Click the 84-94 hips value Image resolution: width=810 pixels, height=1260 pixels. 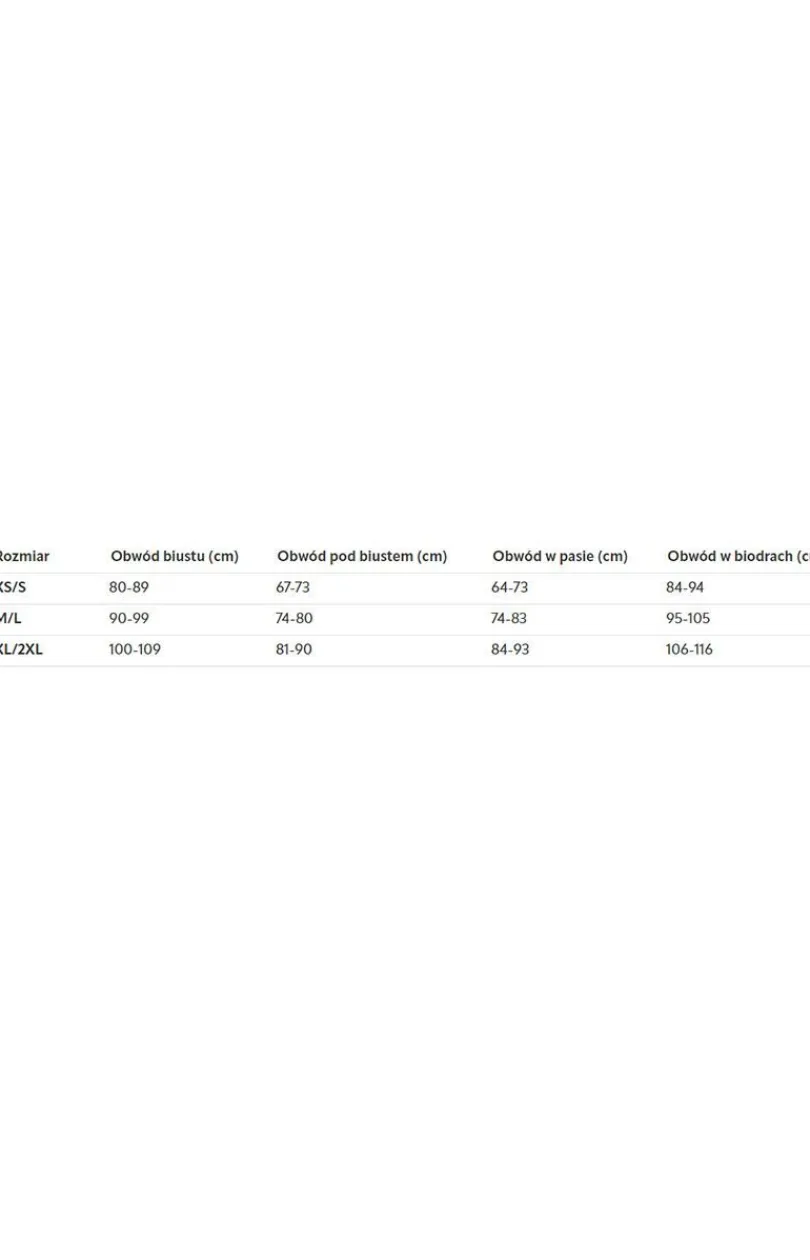coord(685,588)
